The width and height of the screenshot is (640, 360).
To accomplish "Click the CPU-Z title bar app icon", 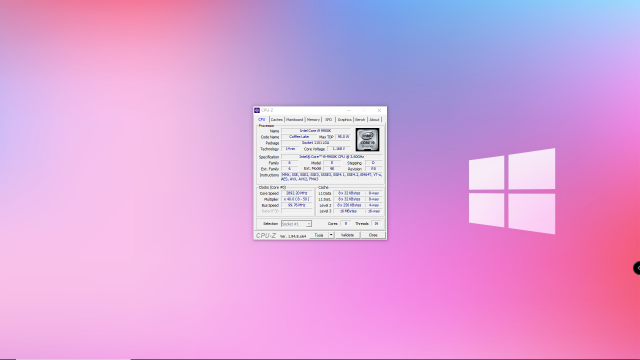I will point(257,110).
